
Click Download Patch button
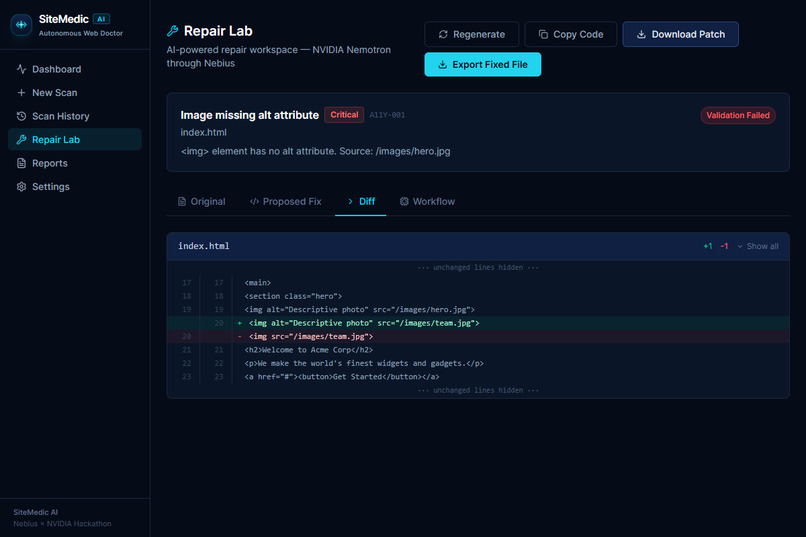point(681,34)
